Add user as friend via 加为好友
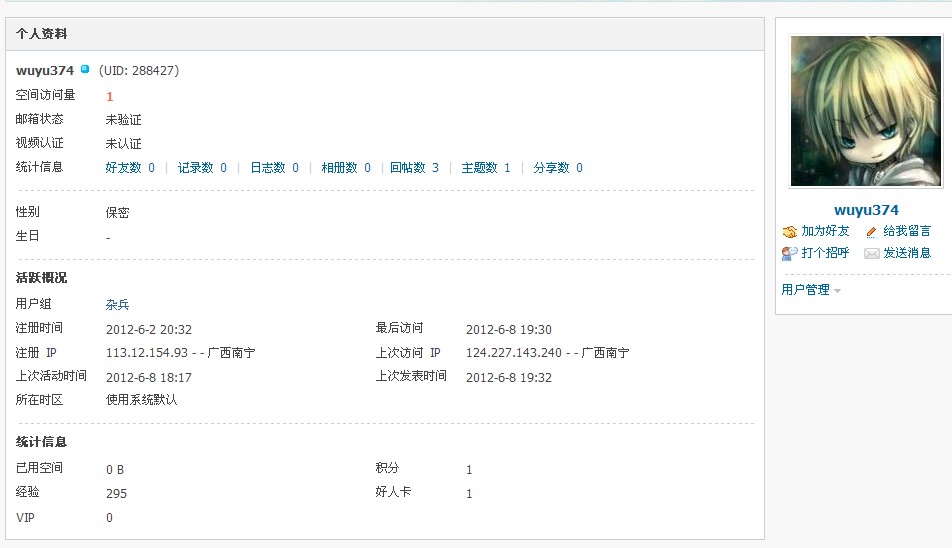Screen dimensions: 952x548 (825, 231)
